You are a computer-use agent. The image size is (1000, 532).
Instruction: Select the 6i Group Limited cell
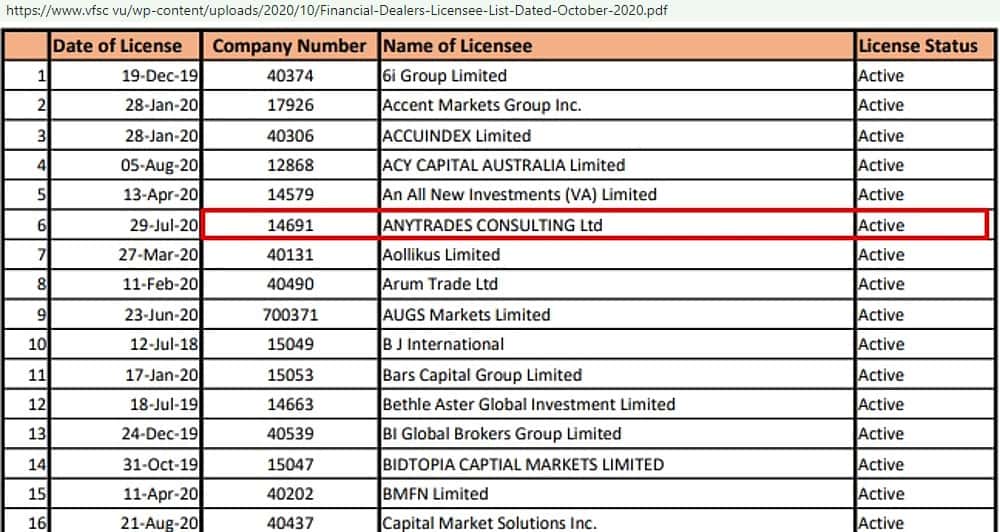tap(445, 76)
